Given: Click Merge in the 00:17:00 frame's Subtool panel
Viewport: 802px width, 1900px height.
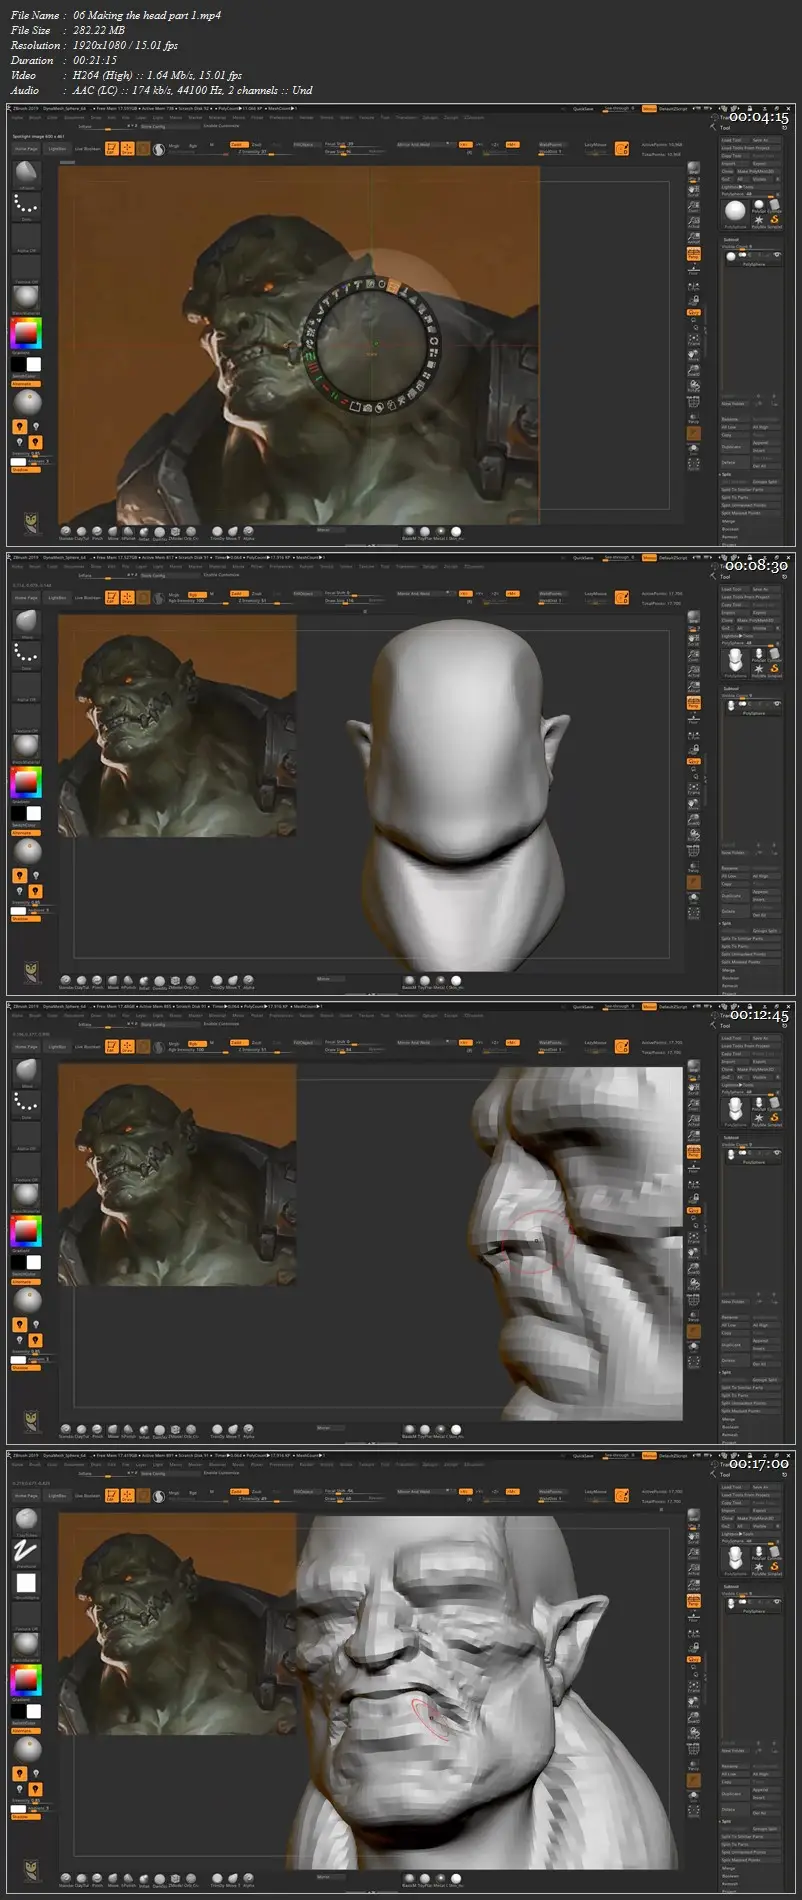Looking at the screenshot, I should pos(729,1868).
